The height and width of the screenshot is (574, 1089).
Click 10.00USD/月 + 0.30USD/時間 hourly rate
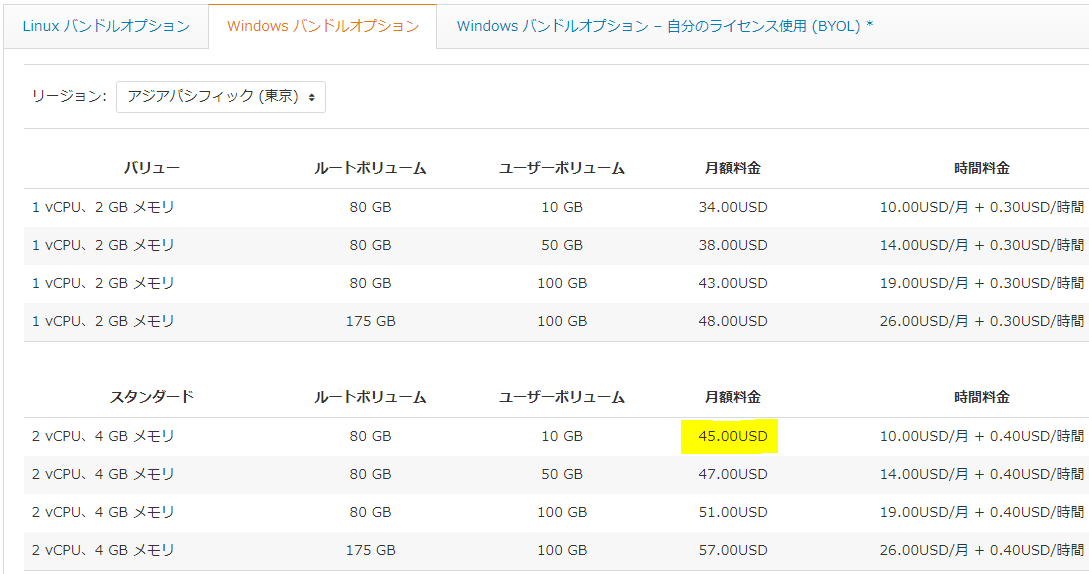(981, 207)
